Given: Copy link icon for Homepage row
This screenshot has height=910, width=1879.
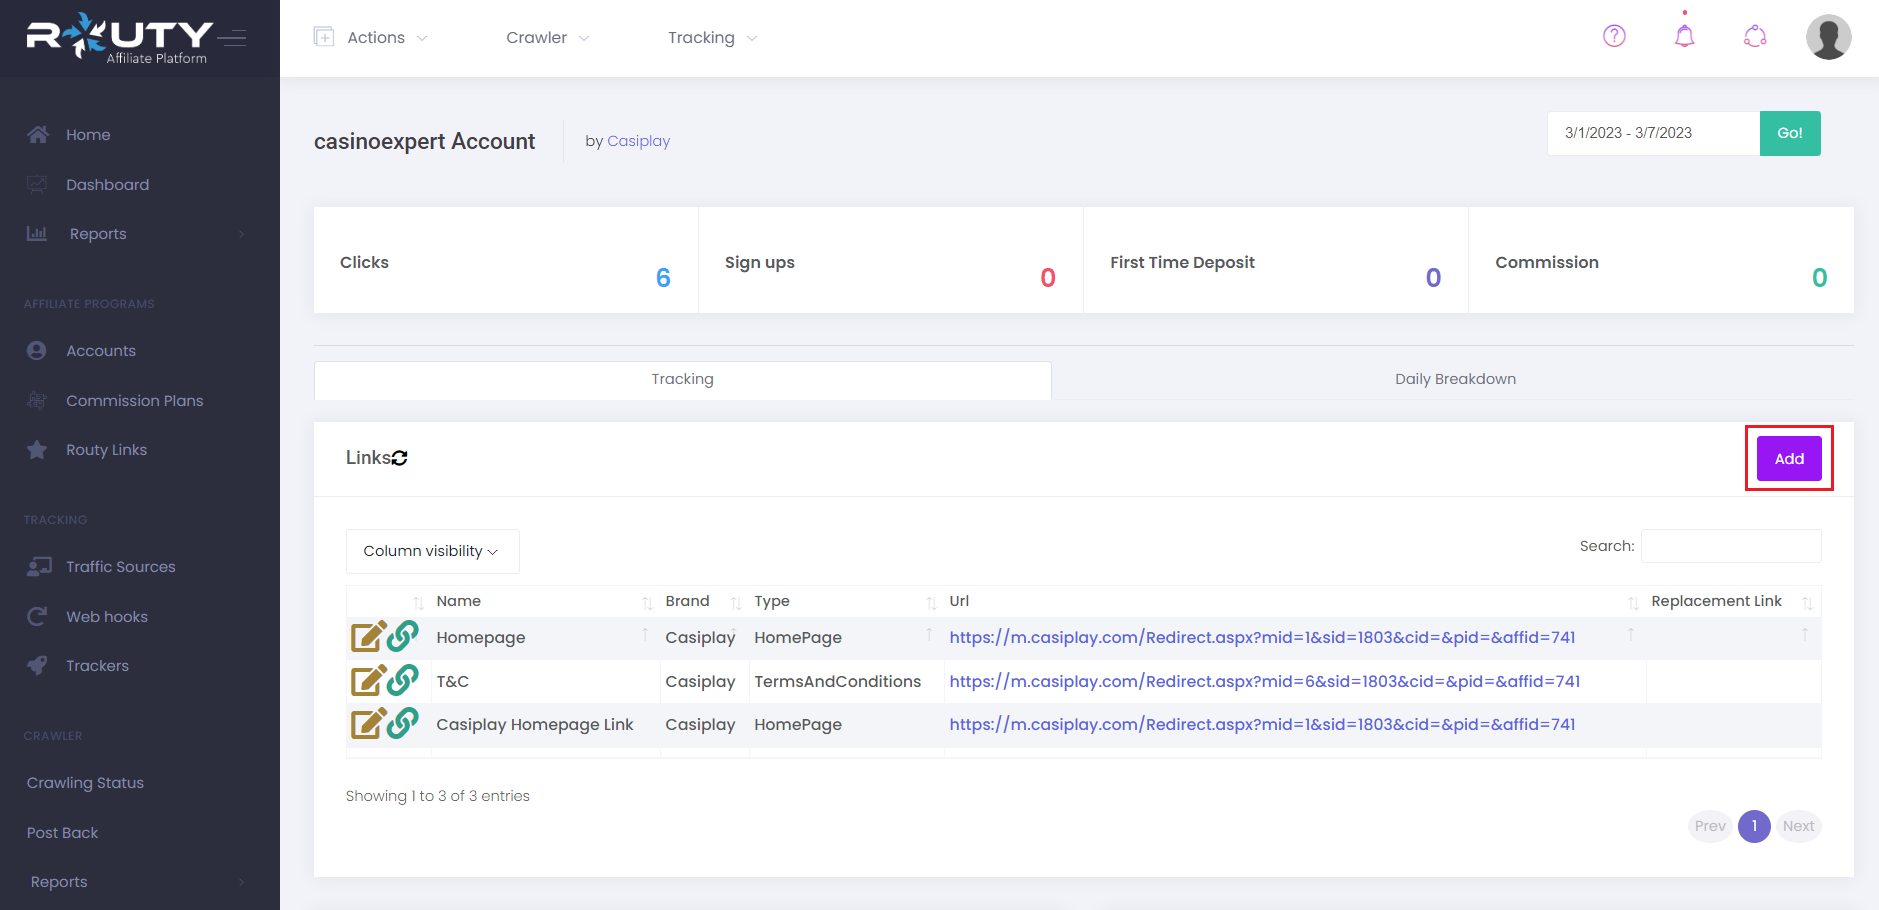Looking at the screenshot, I should click(x=403, y=636).
